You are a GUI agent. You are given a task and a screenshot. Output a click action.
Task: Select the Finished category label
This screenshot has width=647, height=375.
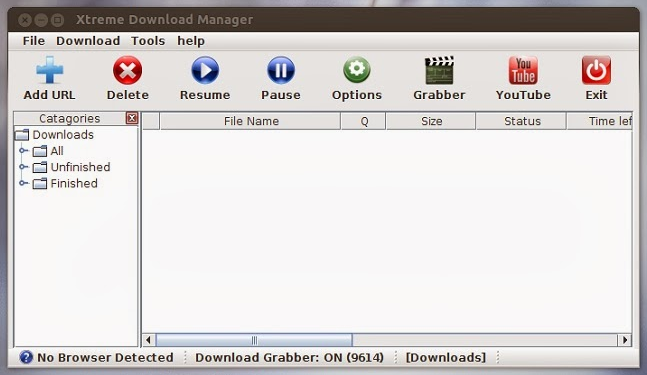click(74, 183)
